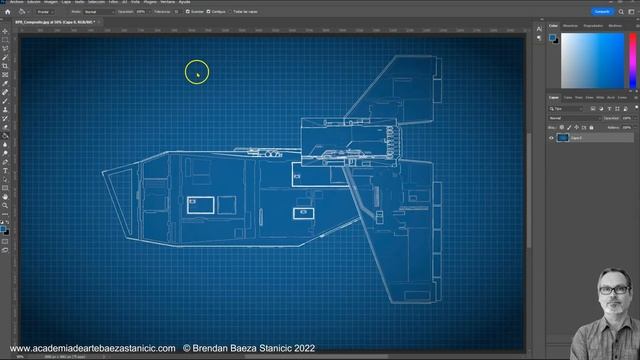640x360 pixels.
Task: Select the Healing Brush tool
Action: click(5, 92)
